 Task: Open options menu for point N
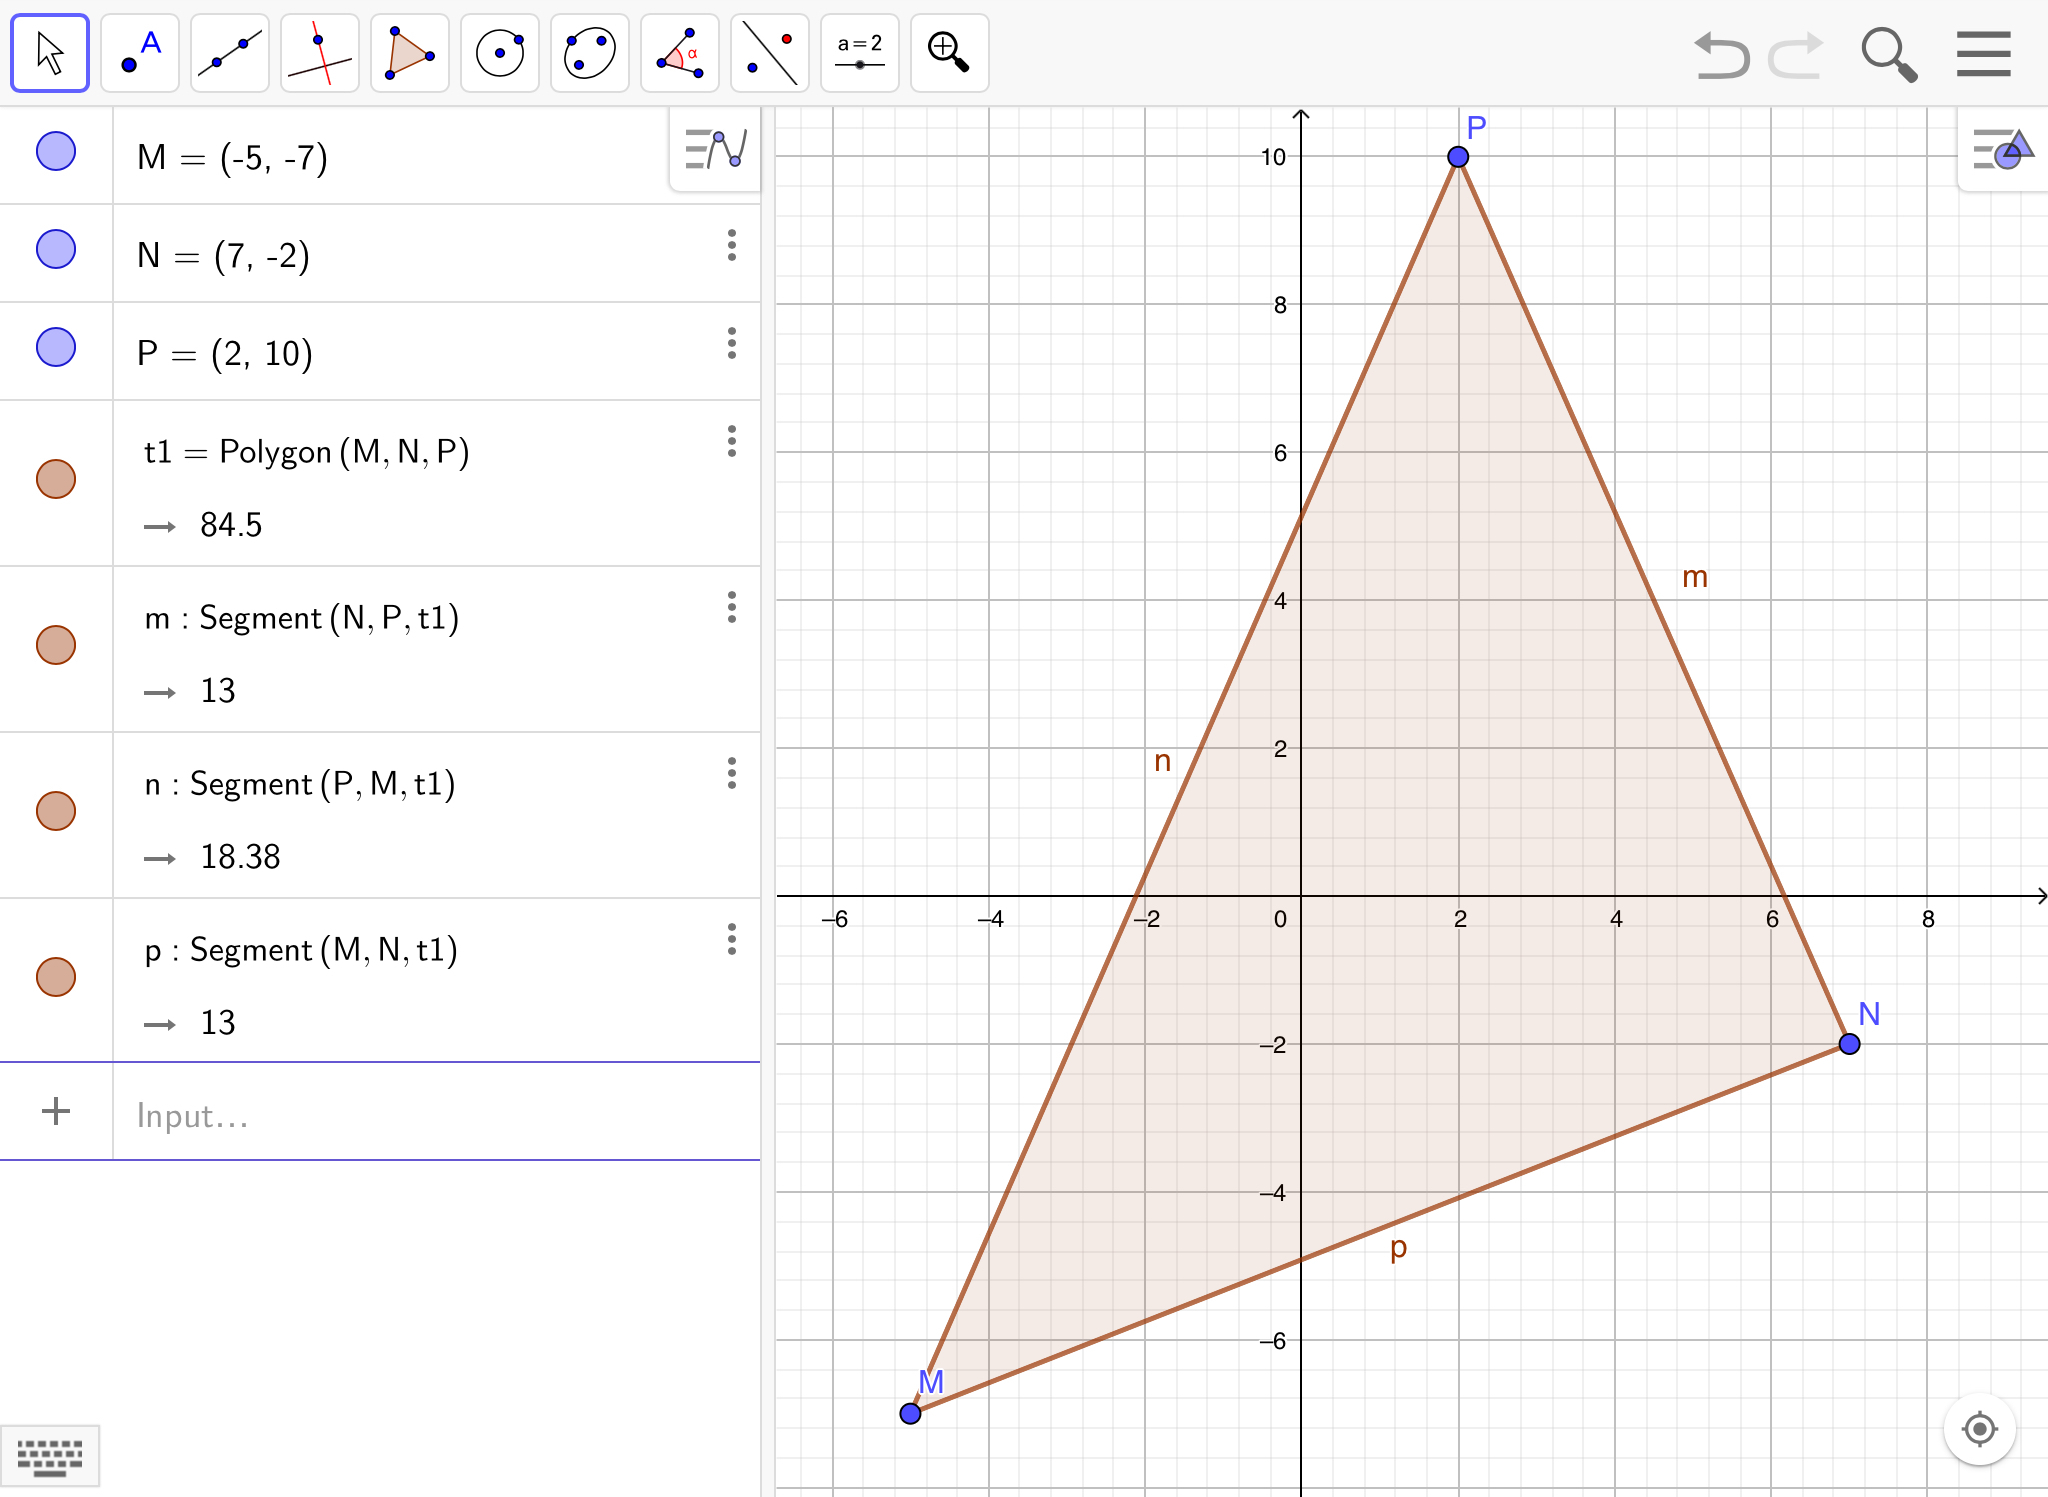point(732,245)
